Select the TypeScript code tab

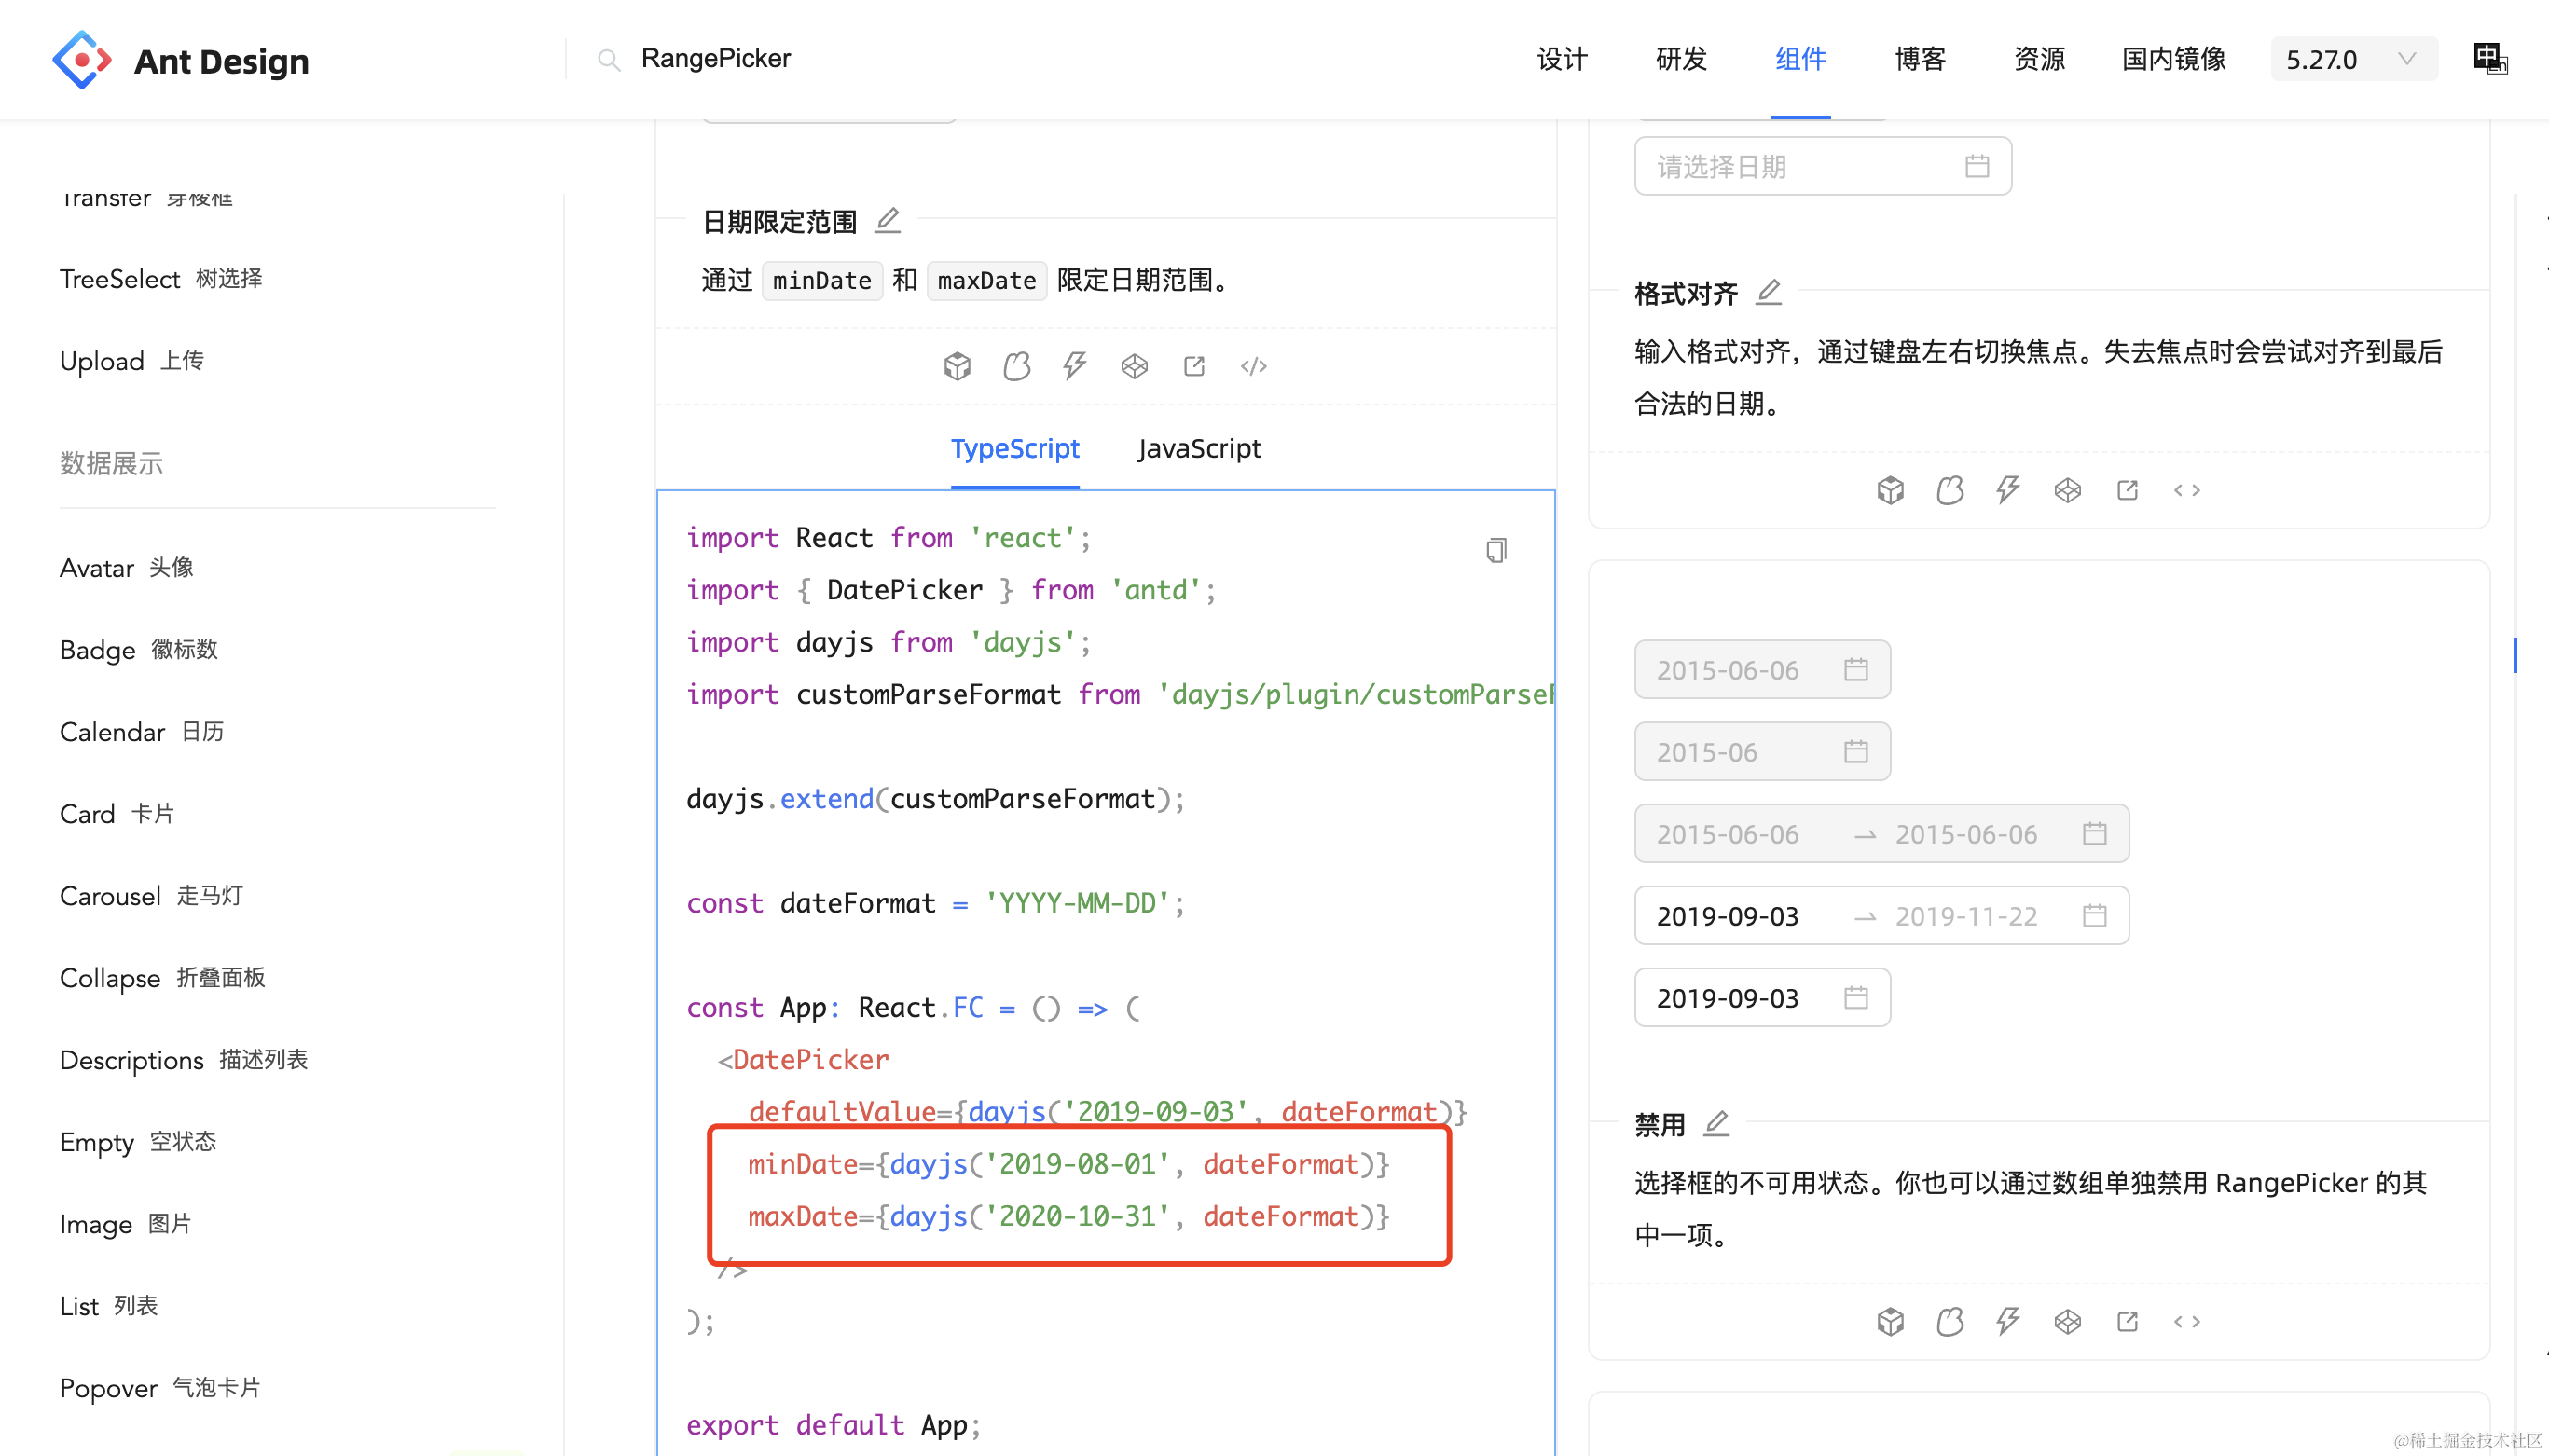pos(1014,449)
